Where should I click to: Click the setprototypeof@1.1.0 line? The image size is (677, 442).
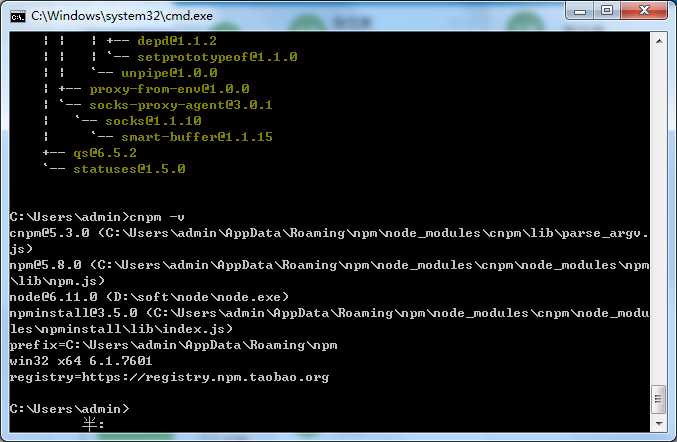217,57
